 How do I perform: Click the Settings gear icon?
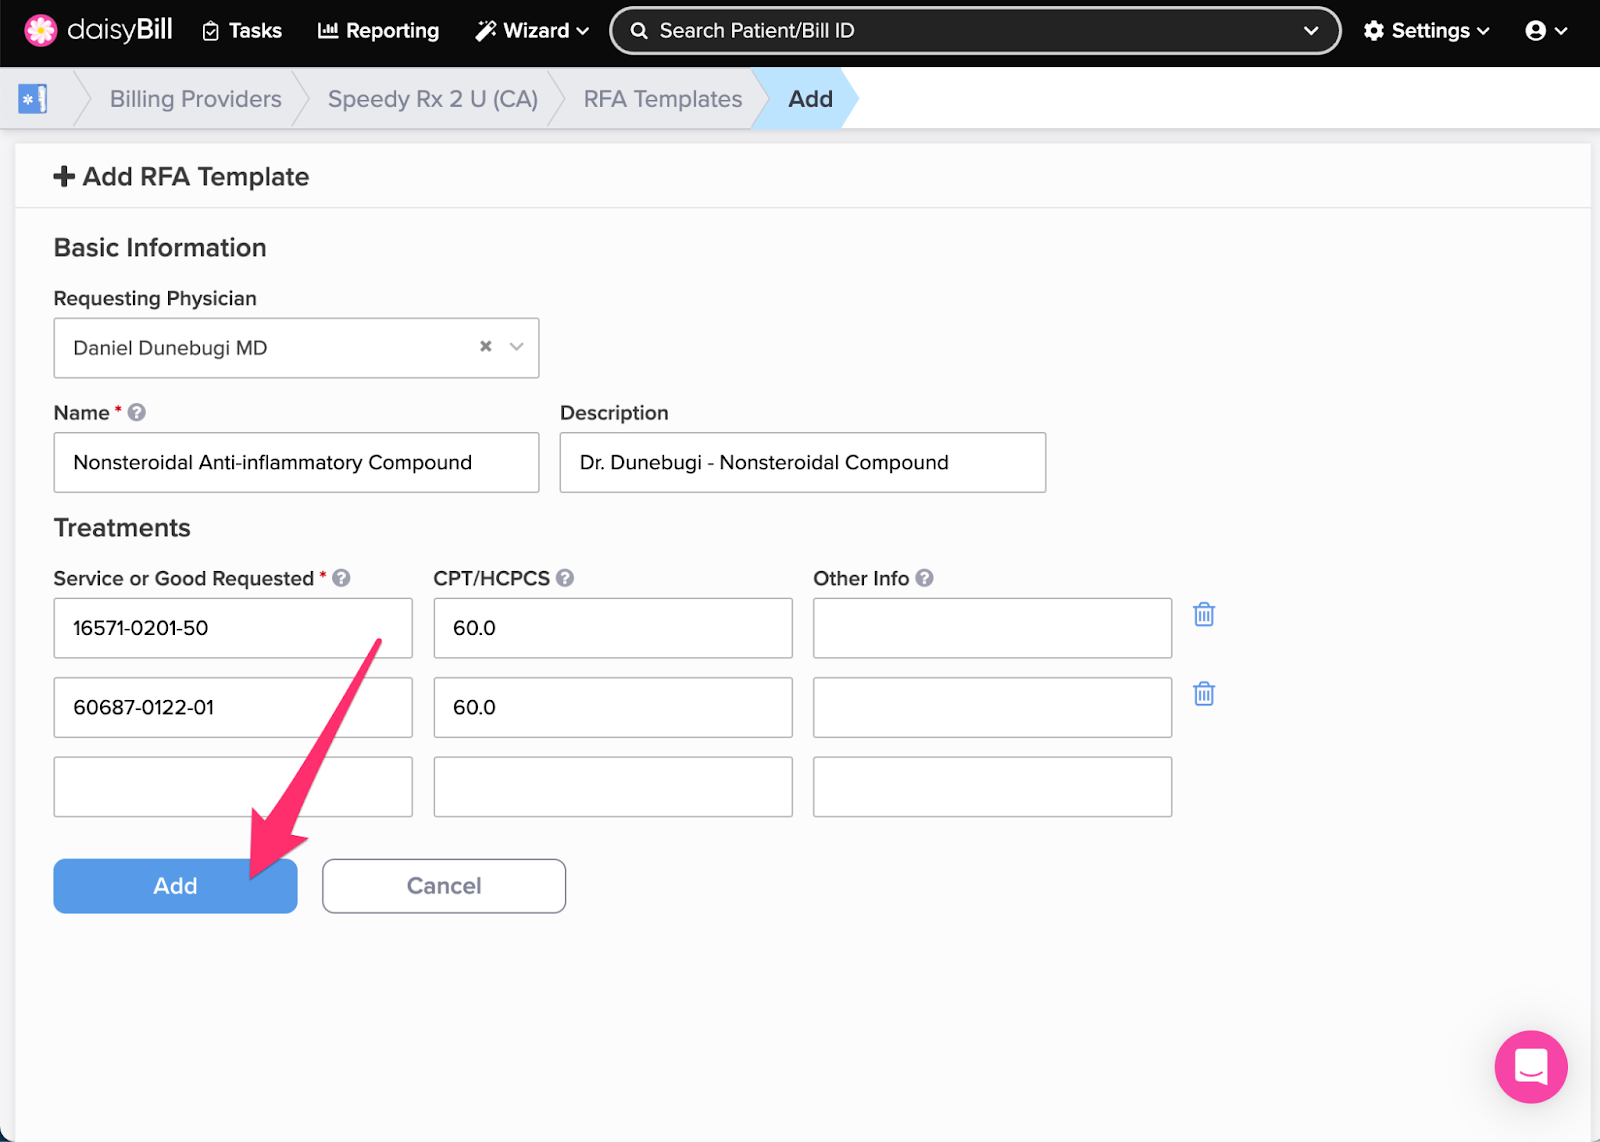pos(1374,31)
